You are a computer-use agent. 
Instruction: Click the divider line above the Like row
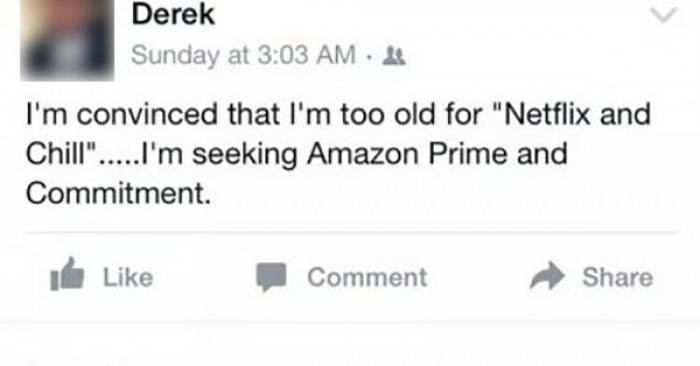(350, 233)
